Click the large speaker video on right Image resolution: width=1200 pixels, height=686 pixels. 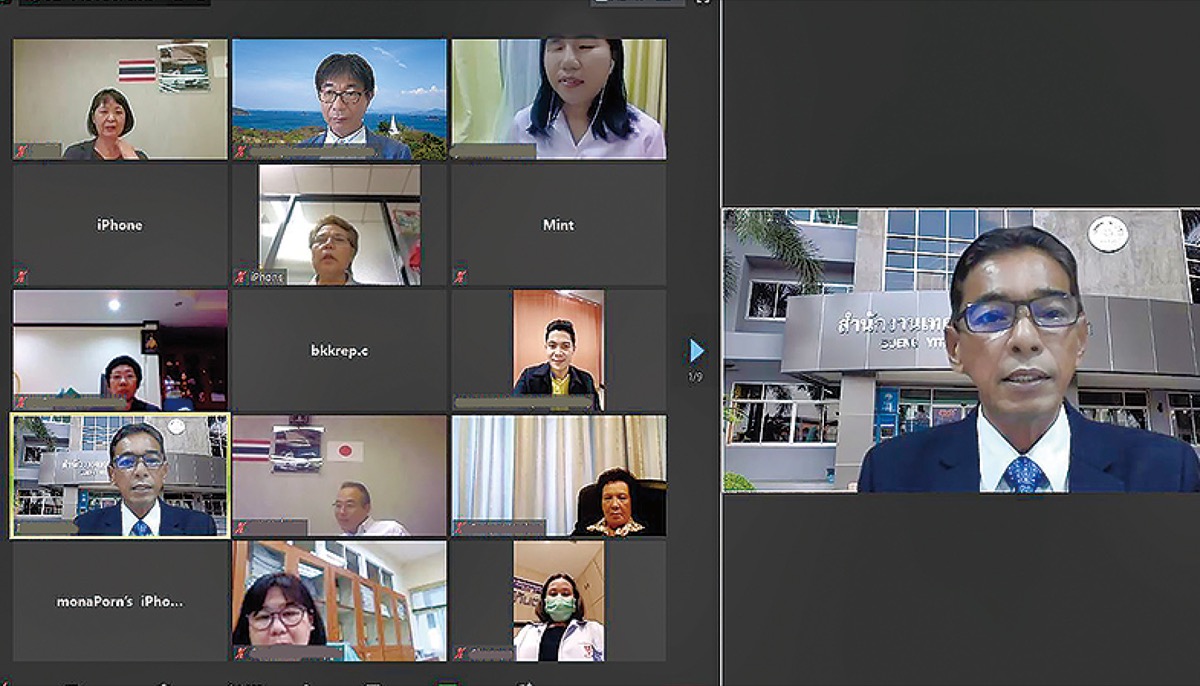tap(960, 350)
